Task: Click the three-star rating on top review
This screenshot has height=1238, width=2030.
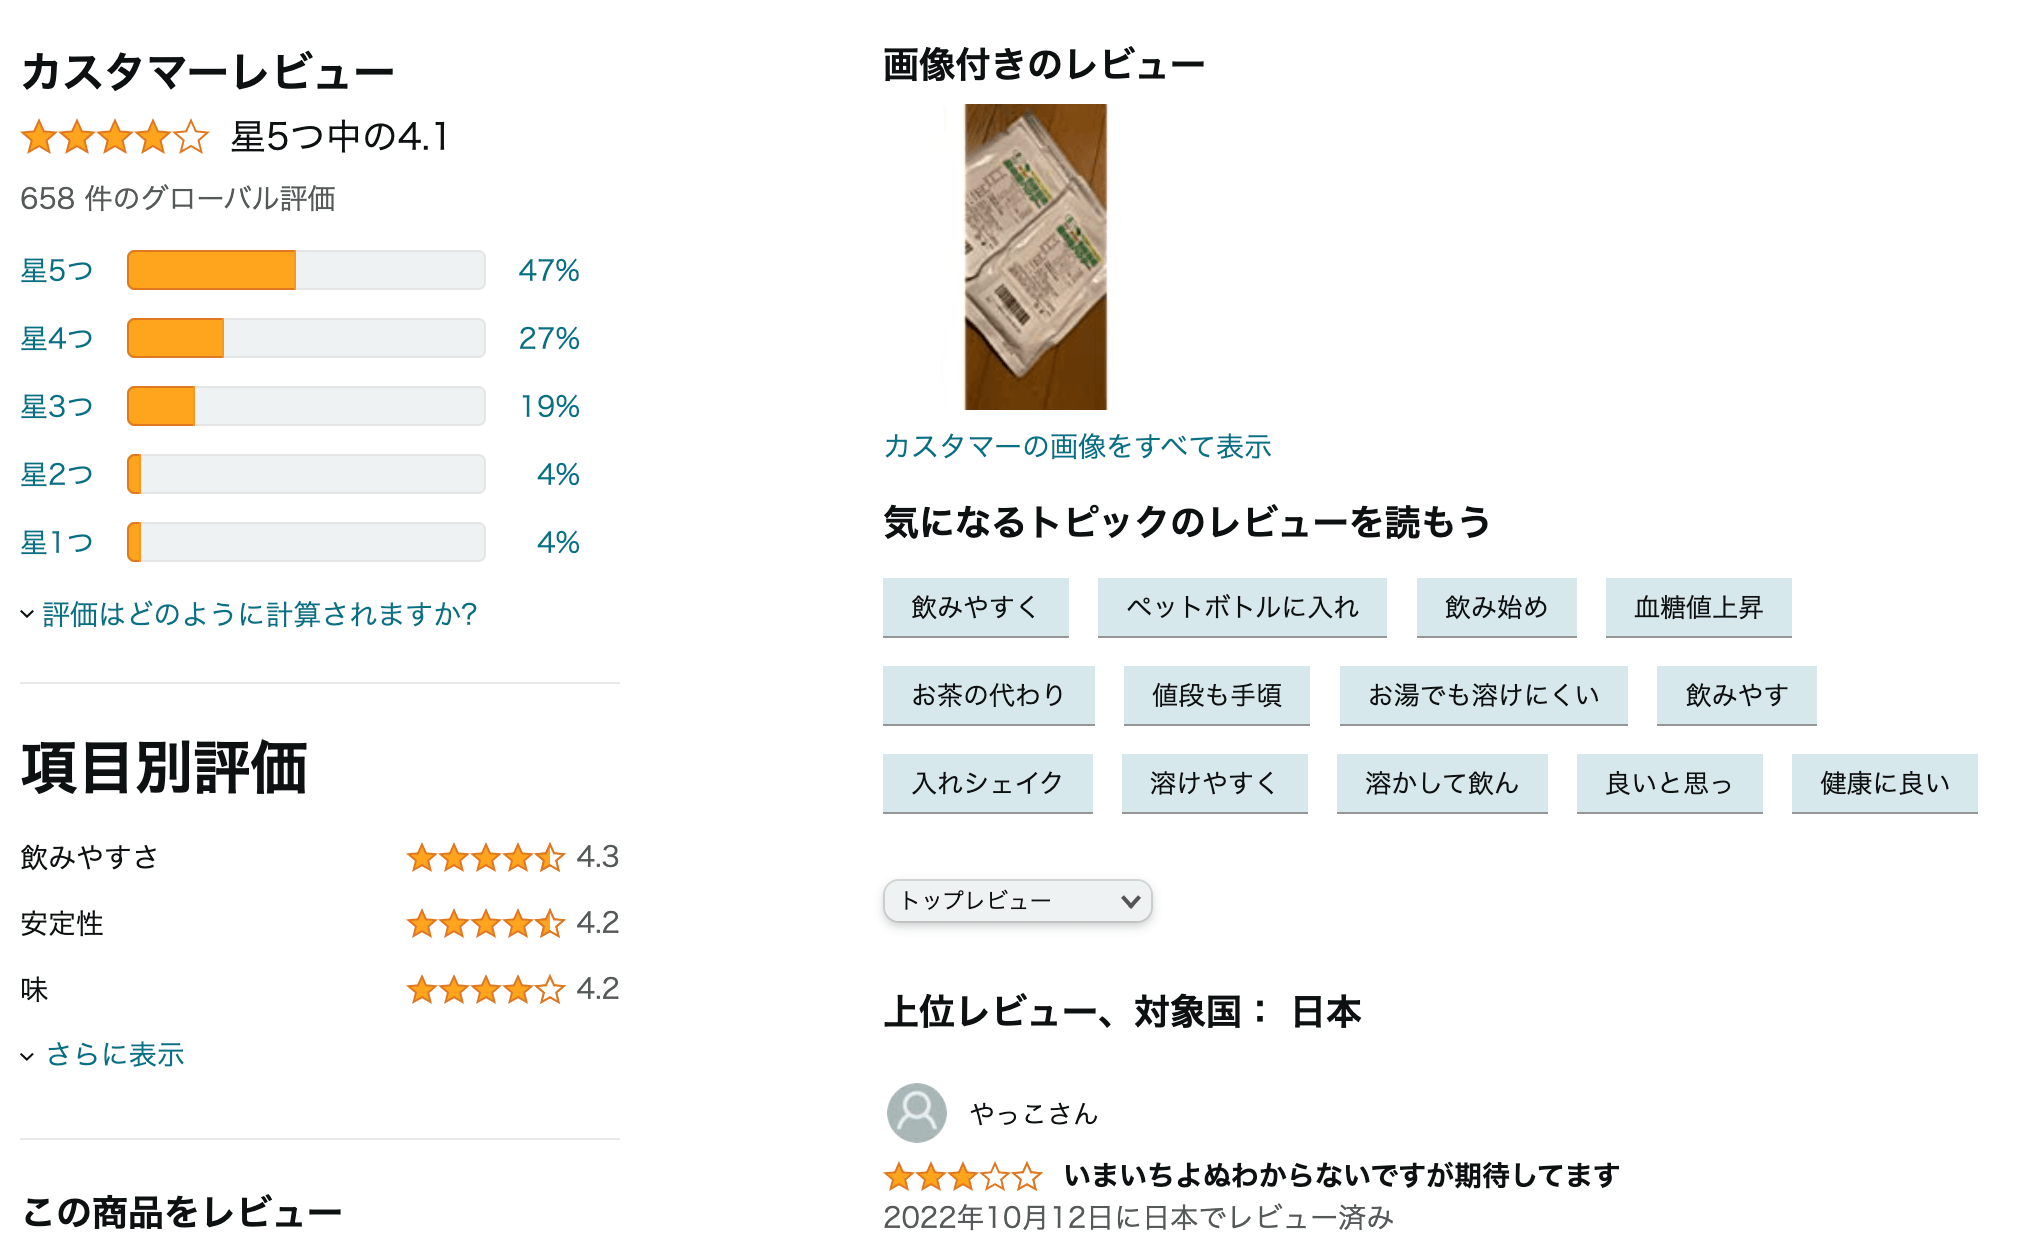Action: point(963,1176)
